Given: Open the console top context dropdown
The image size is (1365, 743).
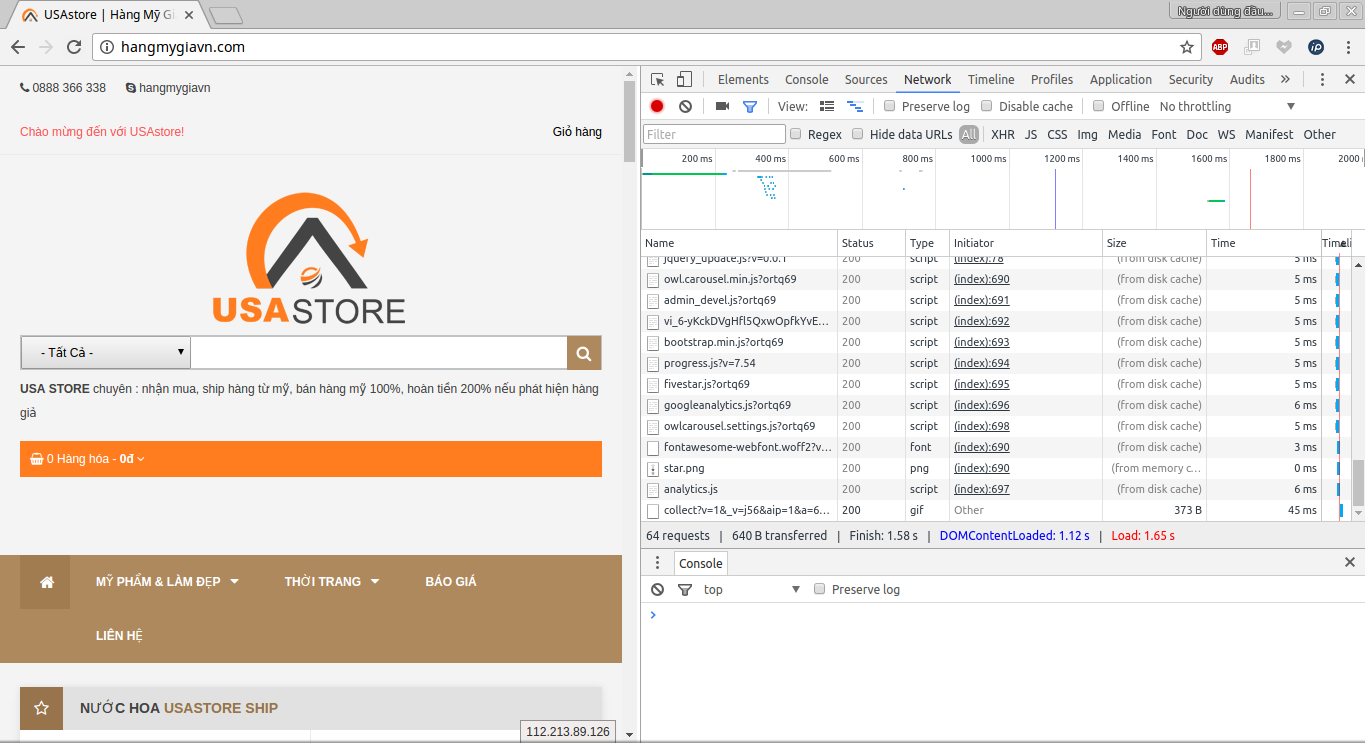Looking at the screenshot, I should [752, 590].
